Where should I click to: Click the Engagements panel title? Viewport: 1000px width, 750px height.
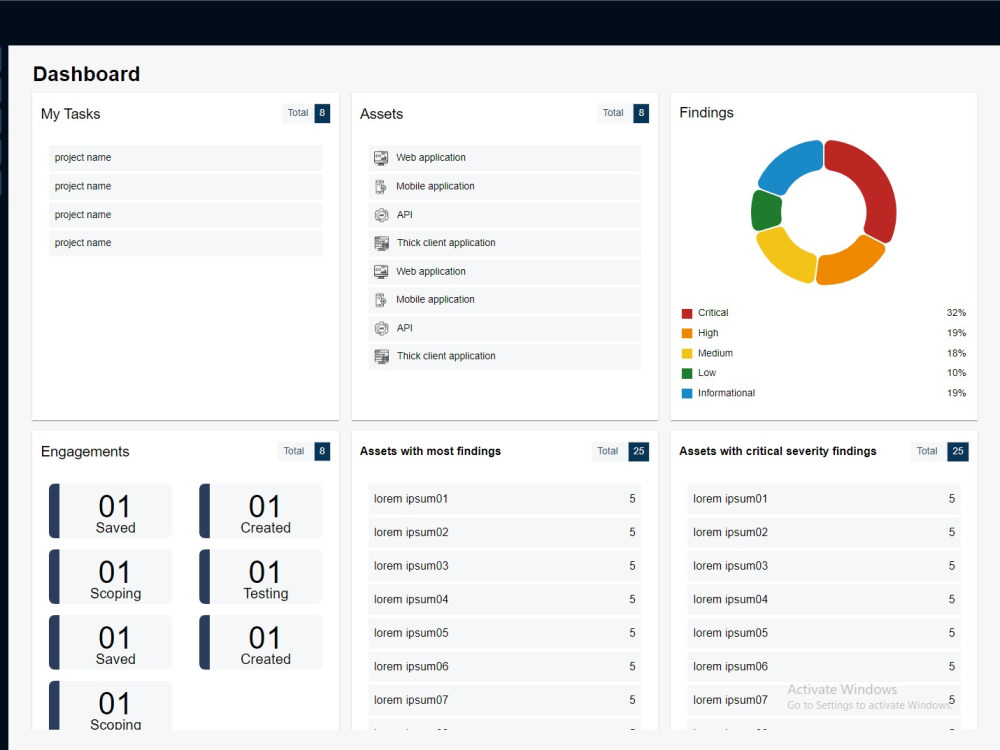(85, 452)
